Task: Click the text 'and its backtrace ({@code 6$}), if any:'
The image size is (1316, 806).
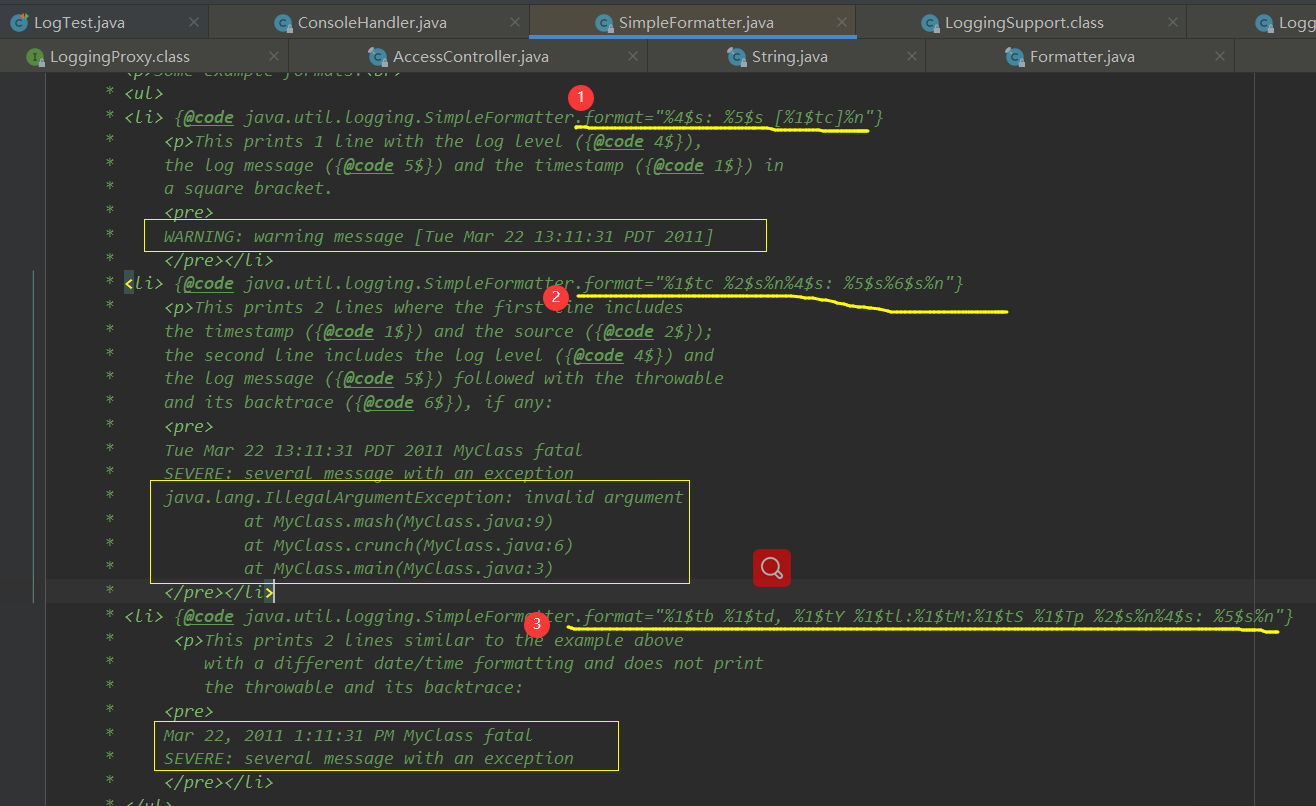Action: coord(358,402)
